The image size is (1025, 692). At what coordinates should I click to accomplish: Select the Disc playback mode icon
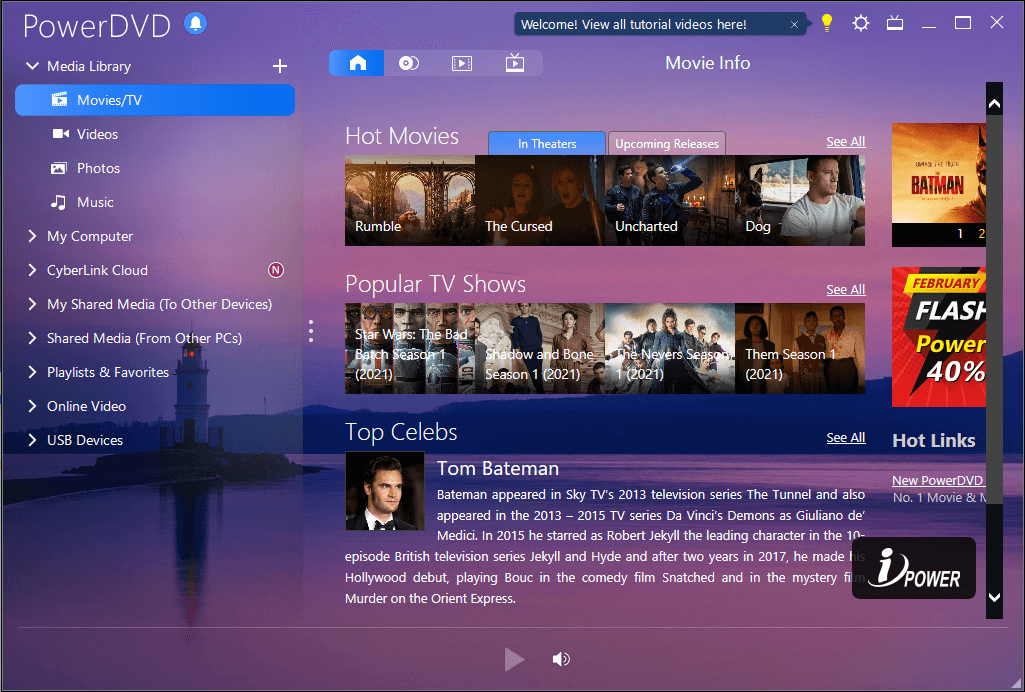pyautogui.click(x=408, y=62)
